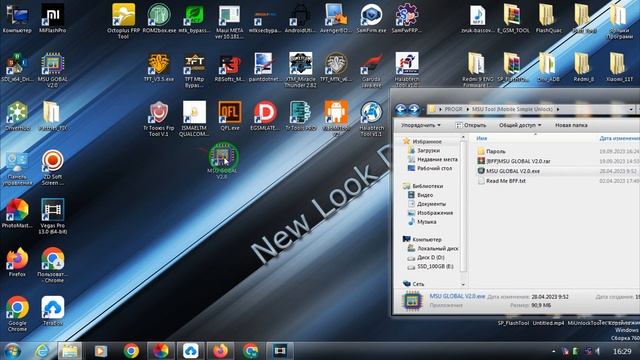Open TFT_V3.5.exe desktop icon
Screen dimensions: 640x360
[159, 67]
